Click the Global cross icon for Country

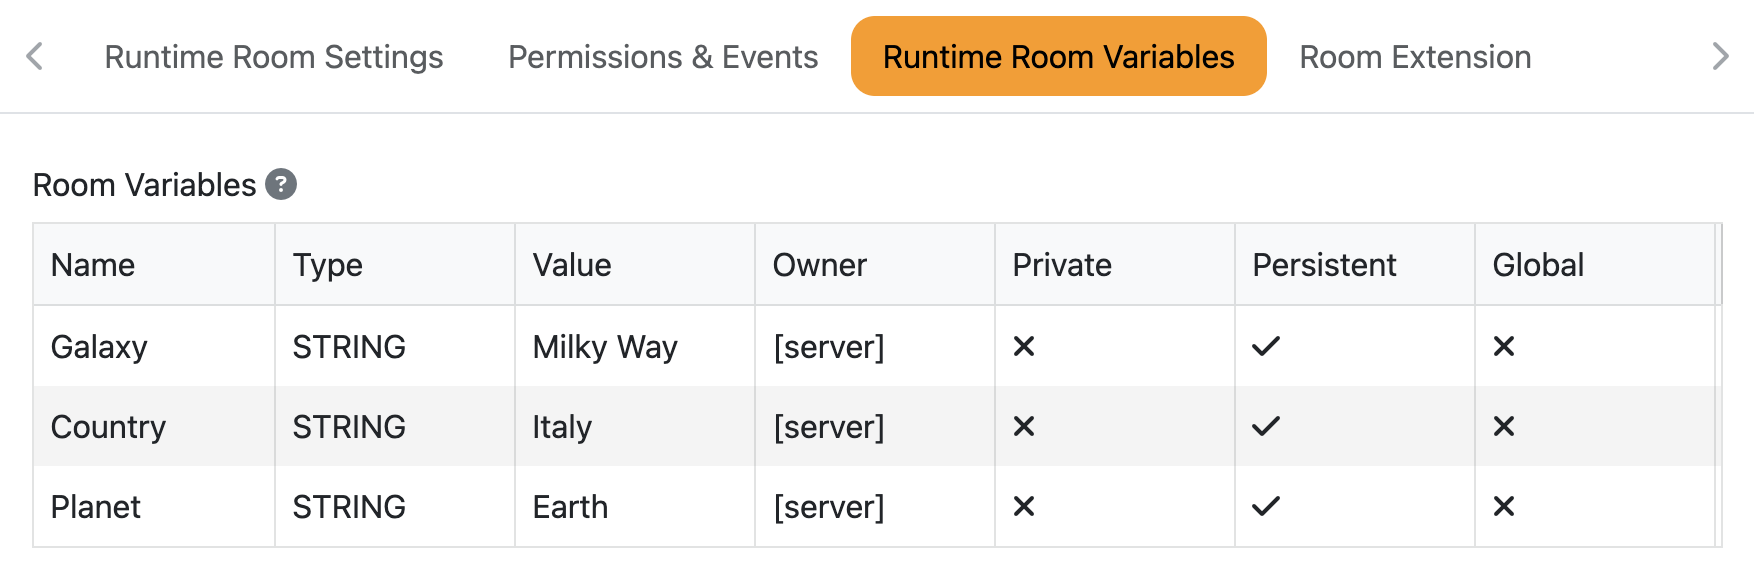(x=1504, y=426)
